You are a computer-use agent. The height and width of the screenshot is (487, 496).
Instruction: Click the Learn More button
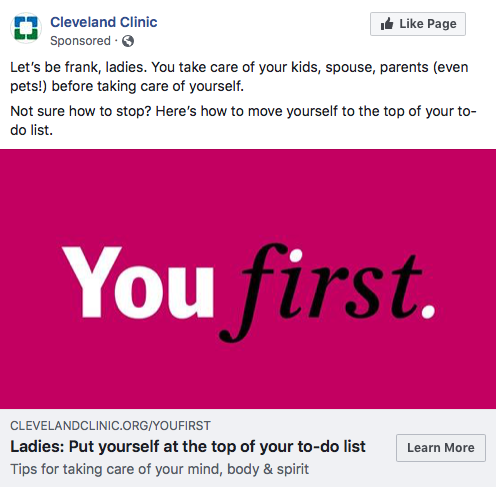441,448
